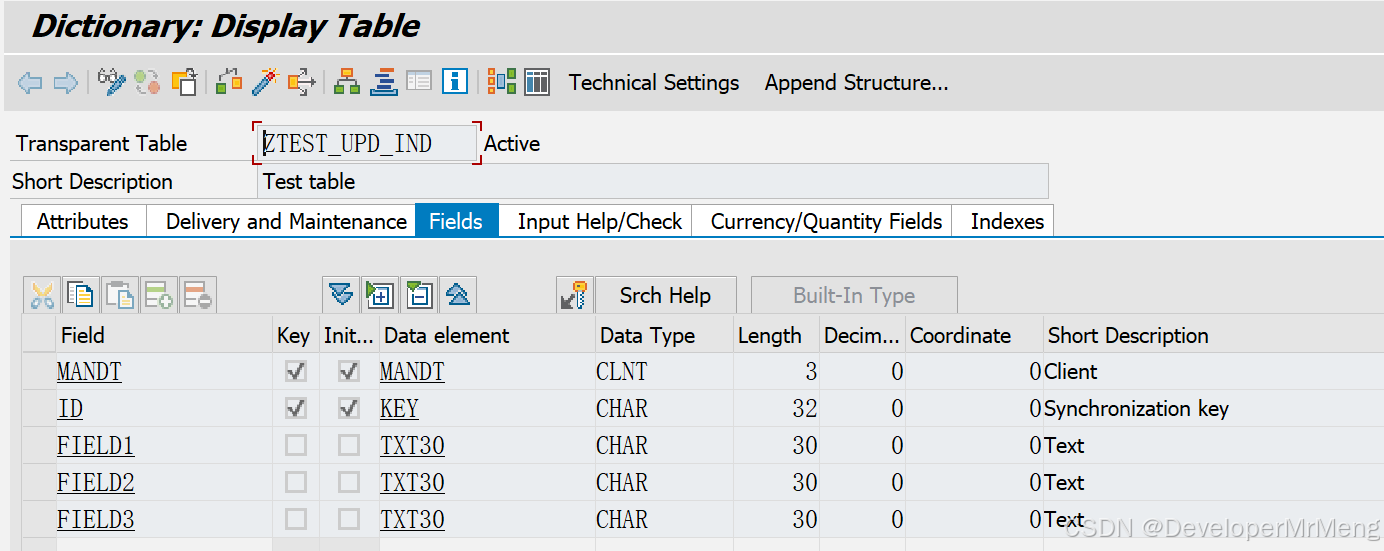Click the Data Type column header
The height and width of the screenshot is (551, 1384).
click(x=664, y=335)
